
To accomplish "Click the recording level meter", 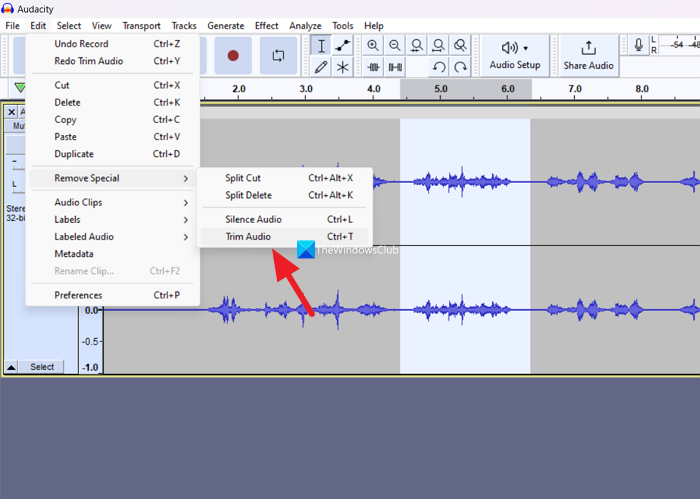I will [679, 45].
